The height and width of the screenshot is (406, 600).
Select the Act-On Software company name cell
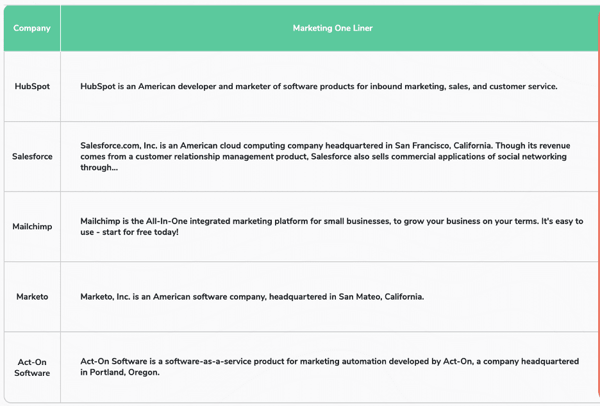click(32, 367)
